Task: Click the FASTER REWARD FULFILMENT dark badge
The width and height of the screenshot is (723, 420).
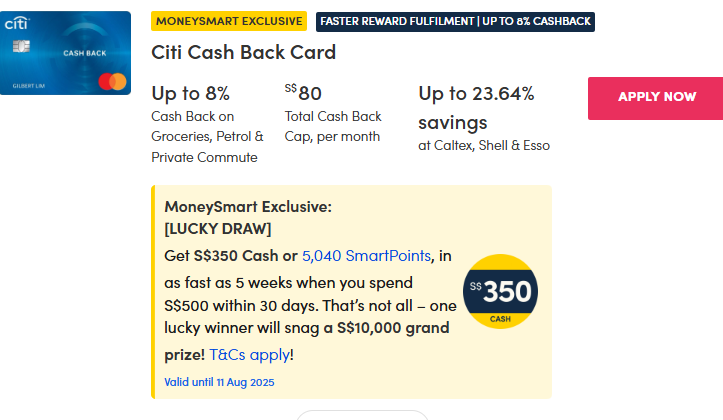Action: point(455,21)
